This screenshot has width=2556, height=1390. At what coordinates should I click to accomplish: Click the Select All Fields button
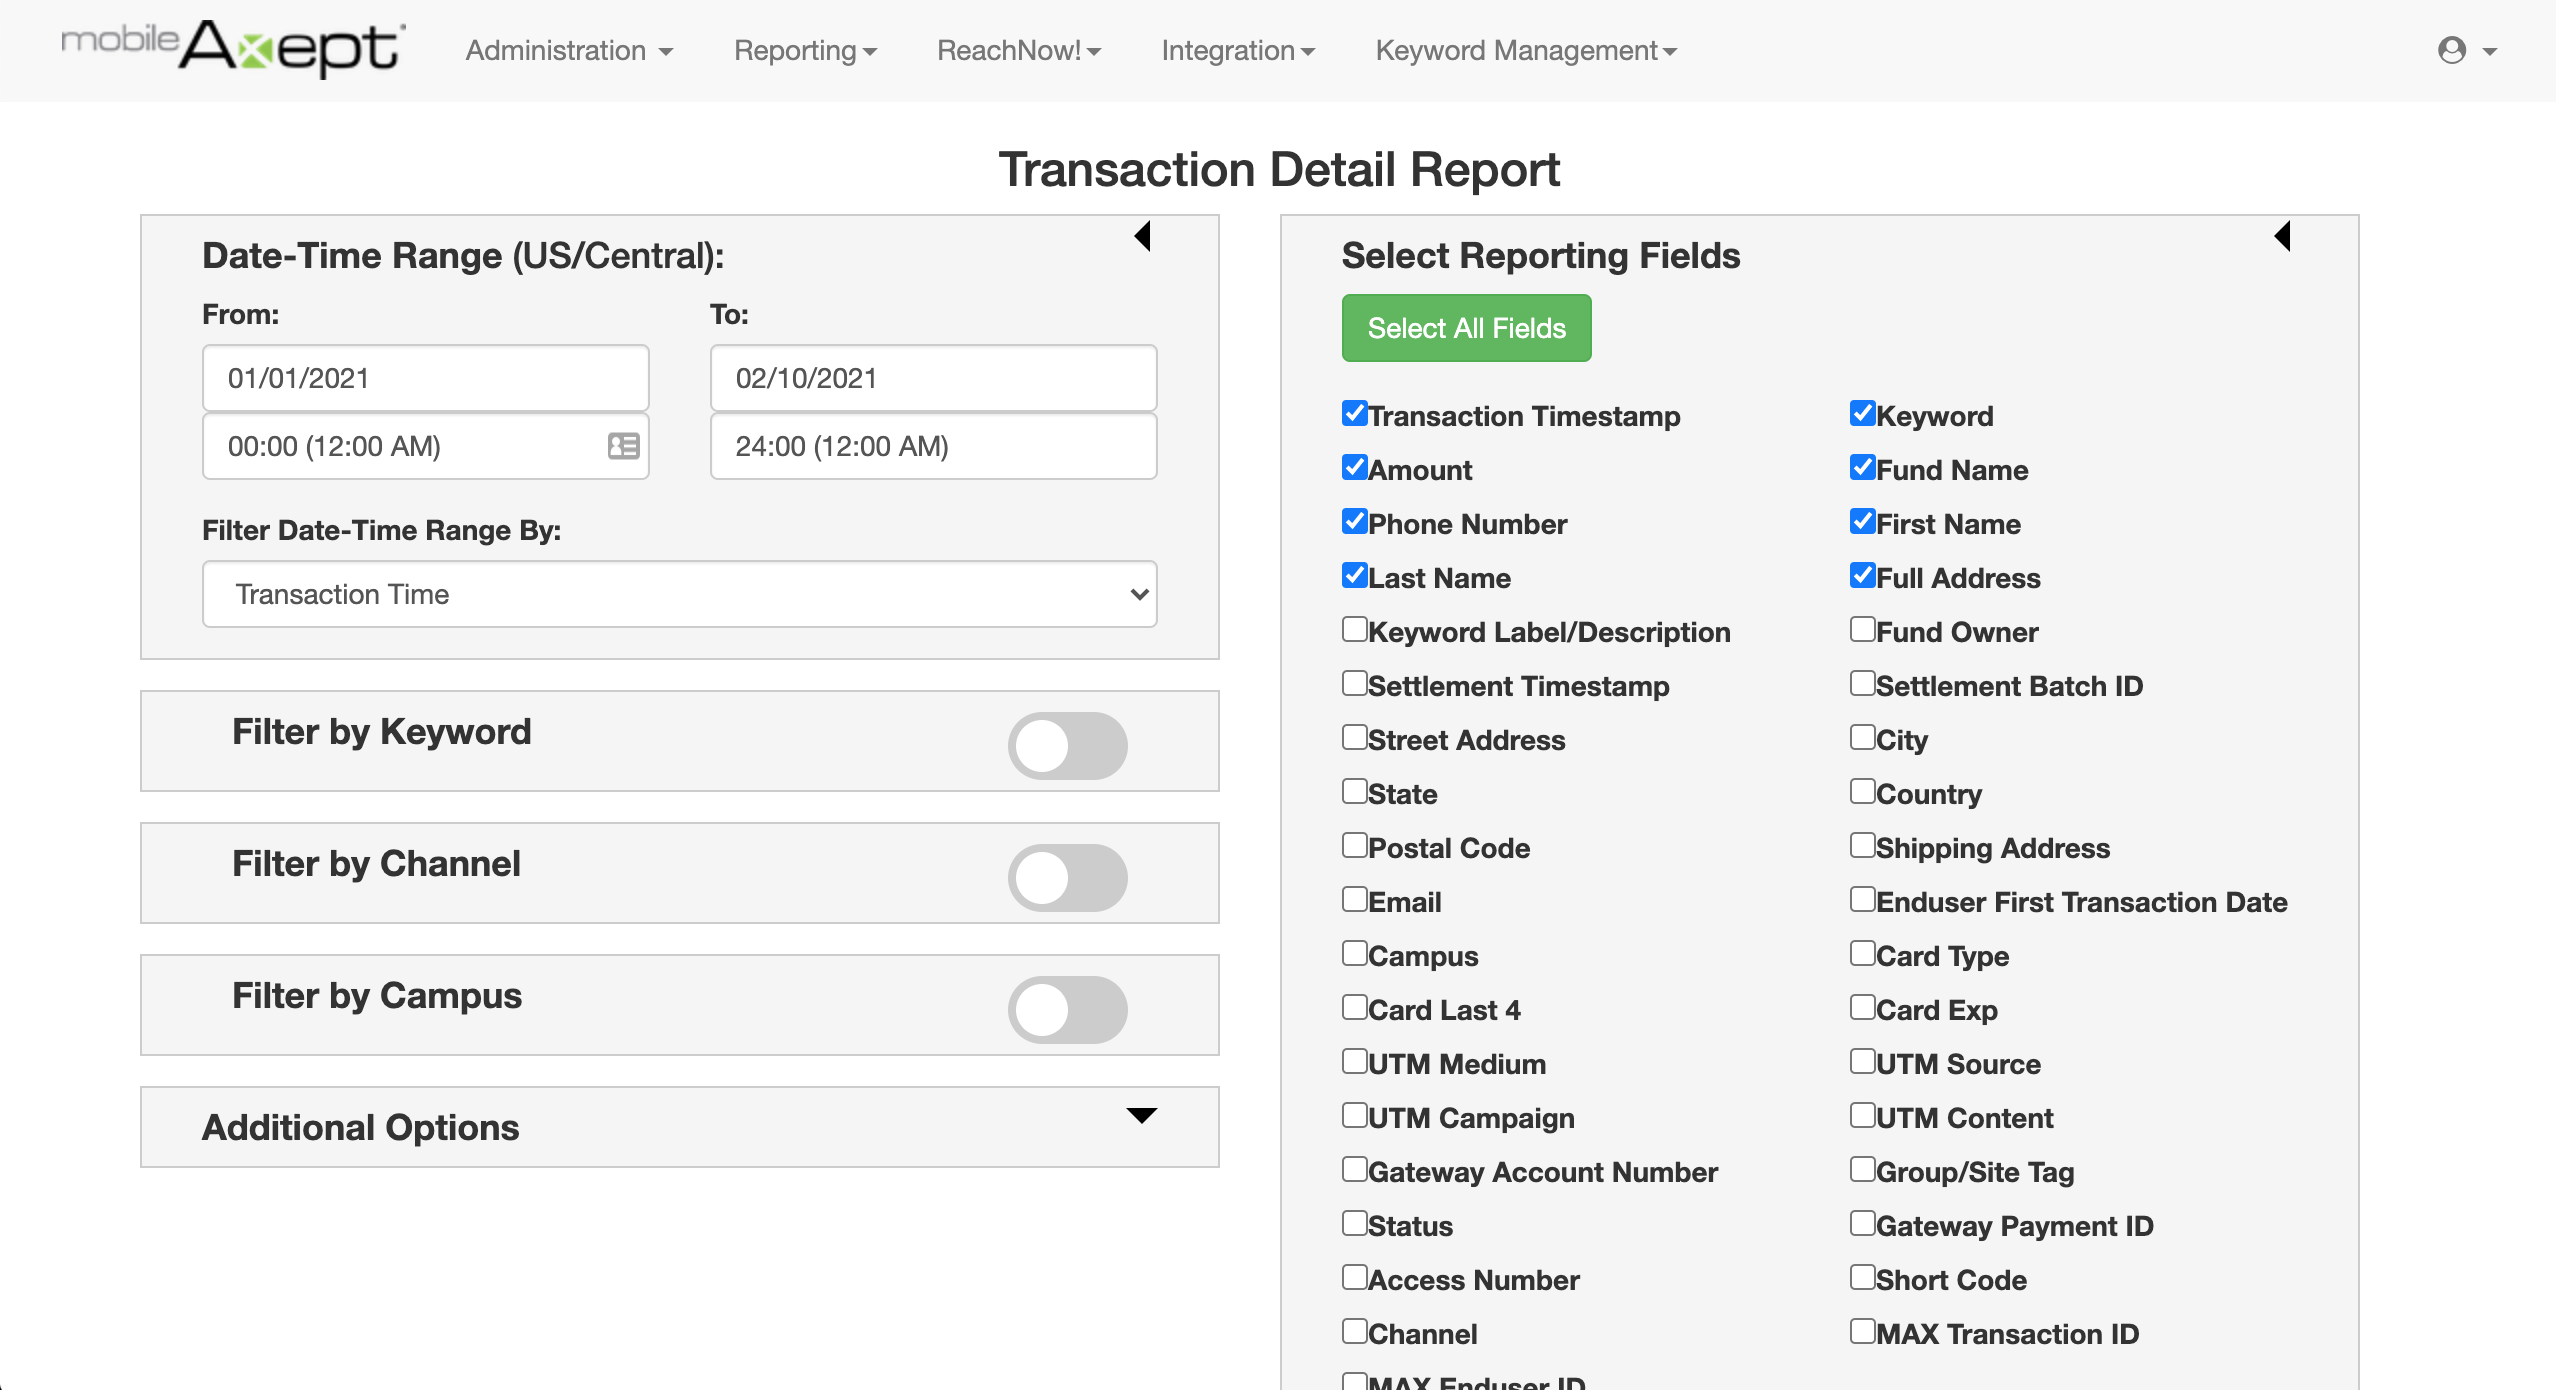tap(1466, 328)
